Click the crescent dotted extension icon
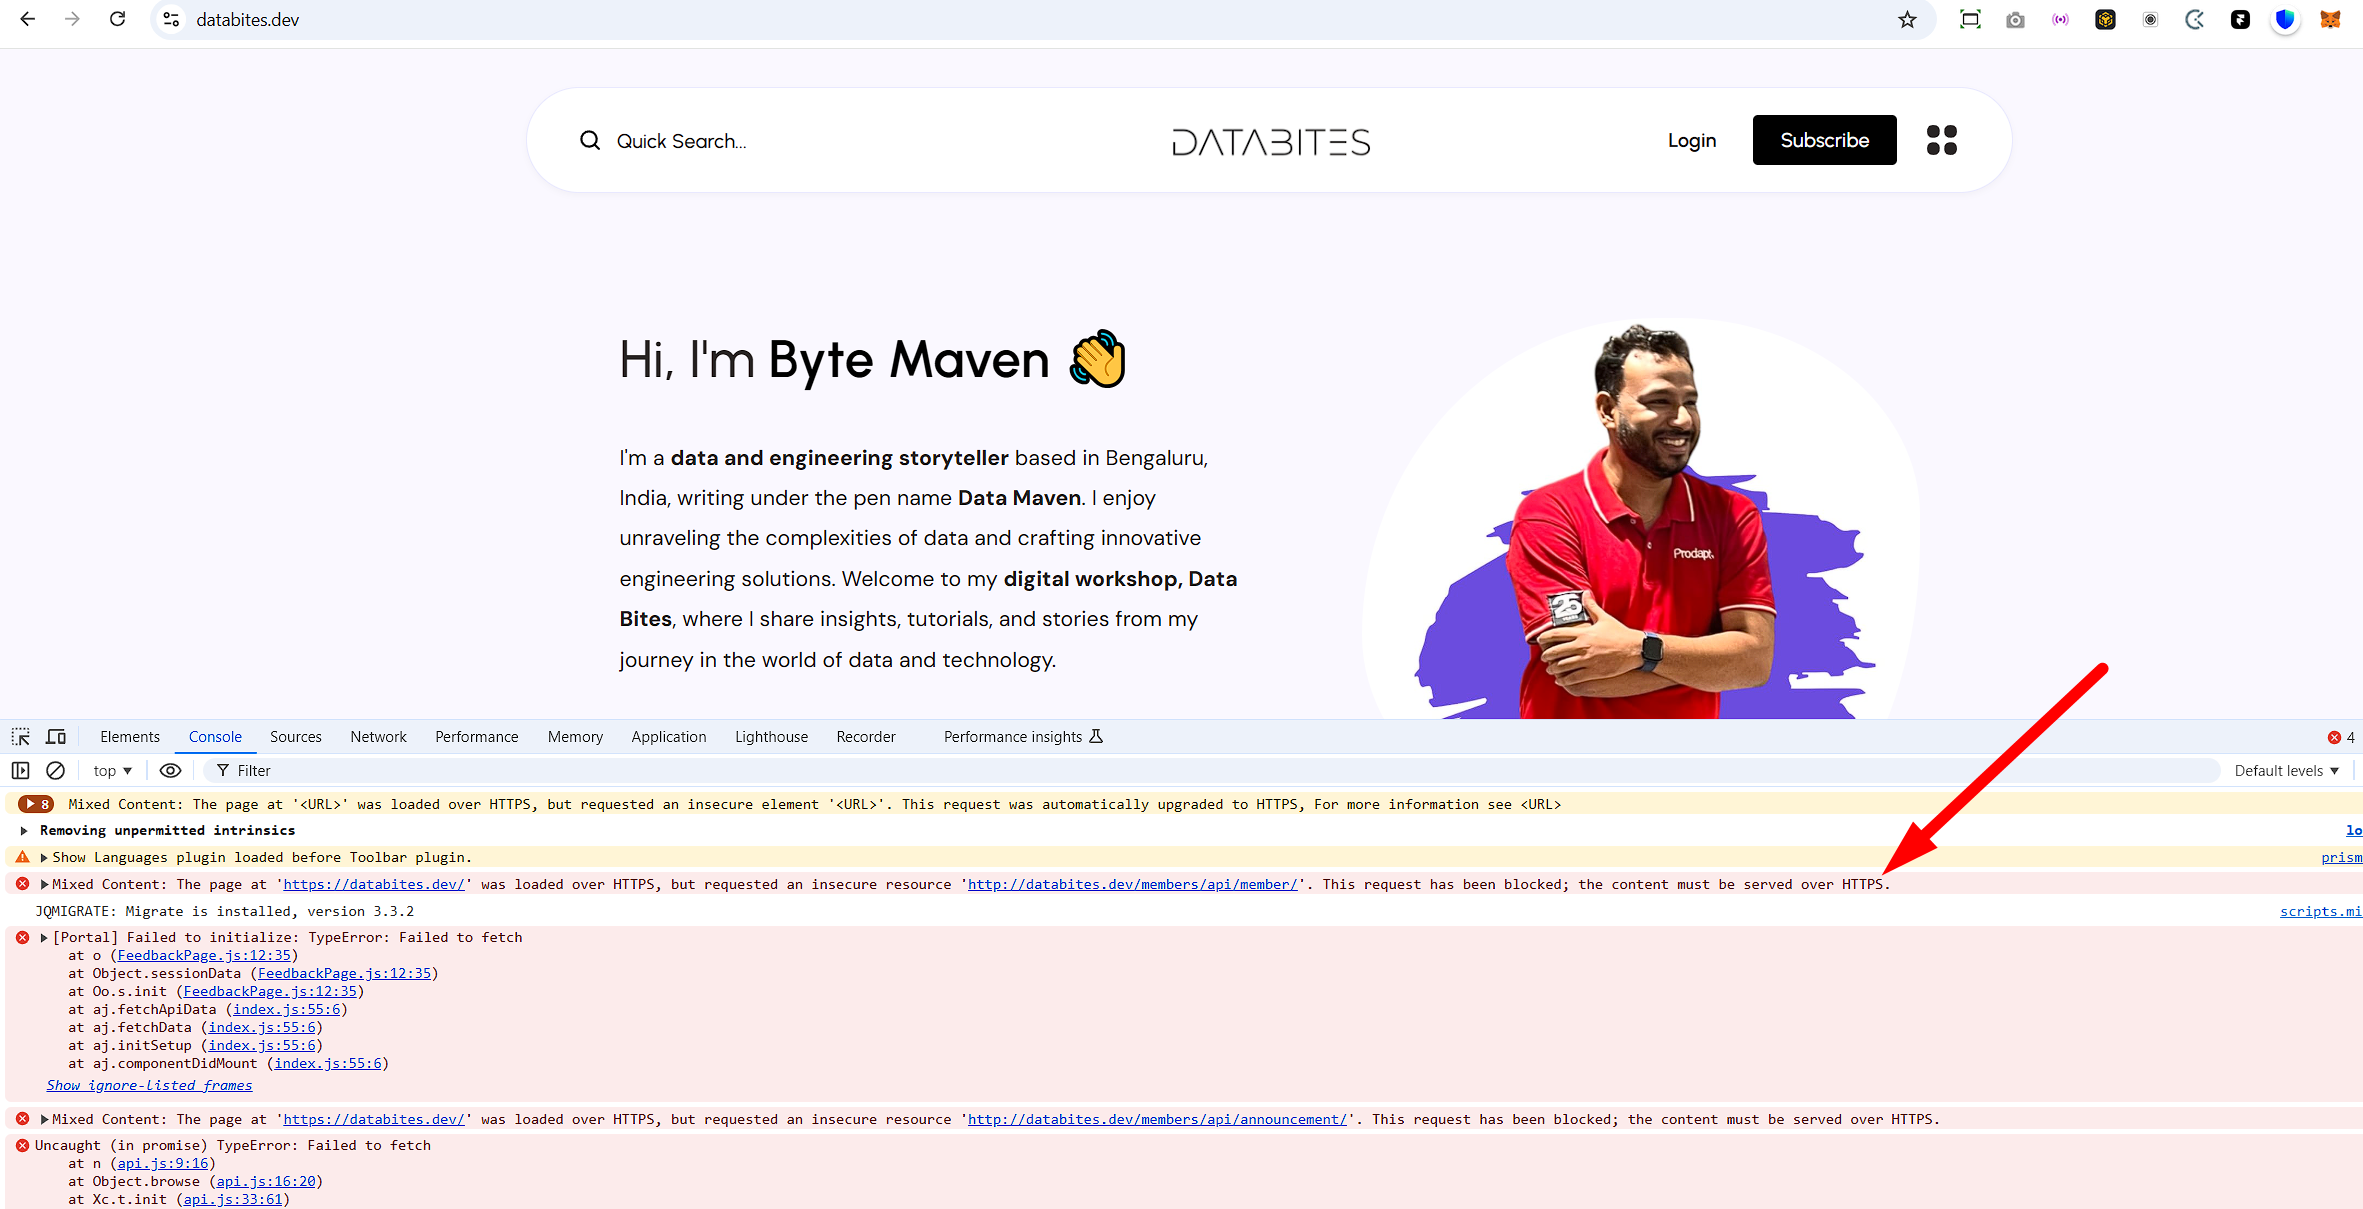Viewport: 2363px width, 1209px height. pos(2195,19)
